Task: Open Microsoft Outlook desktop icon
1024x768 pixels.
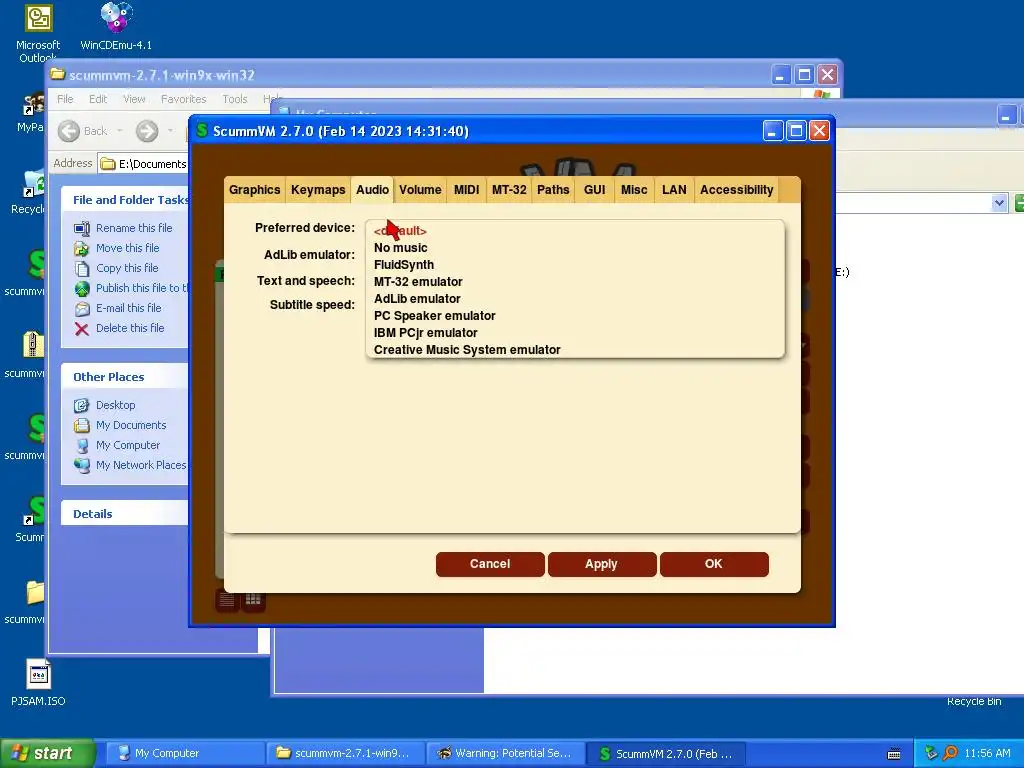Action: point(38,33)
